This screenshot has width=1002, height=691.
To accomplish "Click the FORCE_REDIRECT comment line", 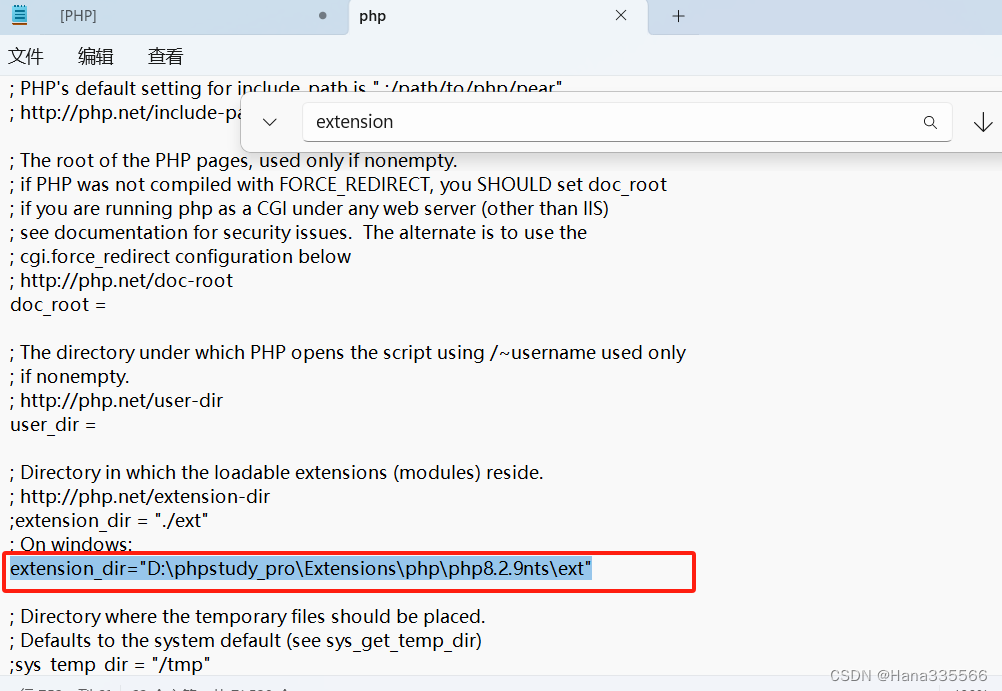I will (x=338, y=185).
